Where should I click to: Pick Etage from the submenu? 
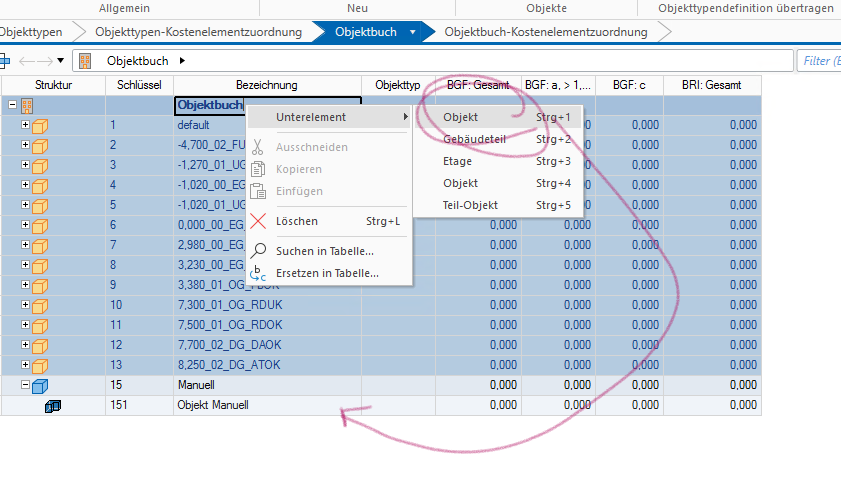coord(457,161)
